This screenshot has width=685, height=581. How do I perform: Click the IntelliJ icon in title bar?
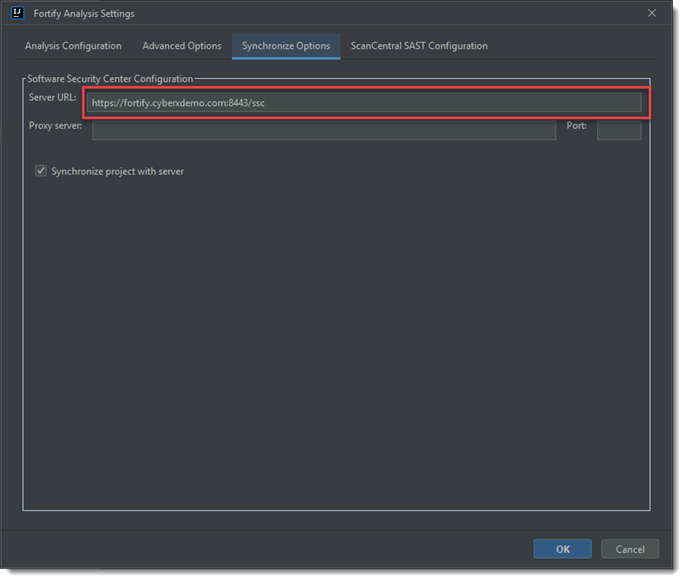point(18,13)
